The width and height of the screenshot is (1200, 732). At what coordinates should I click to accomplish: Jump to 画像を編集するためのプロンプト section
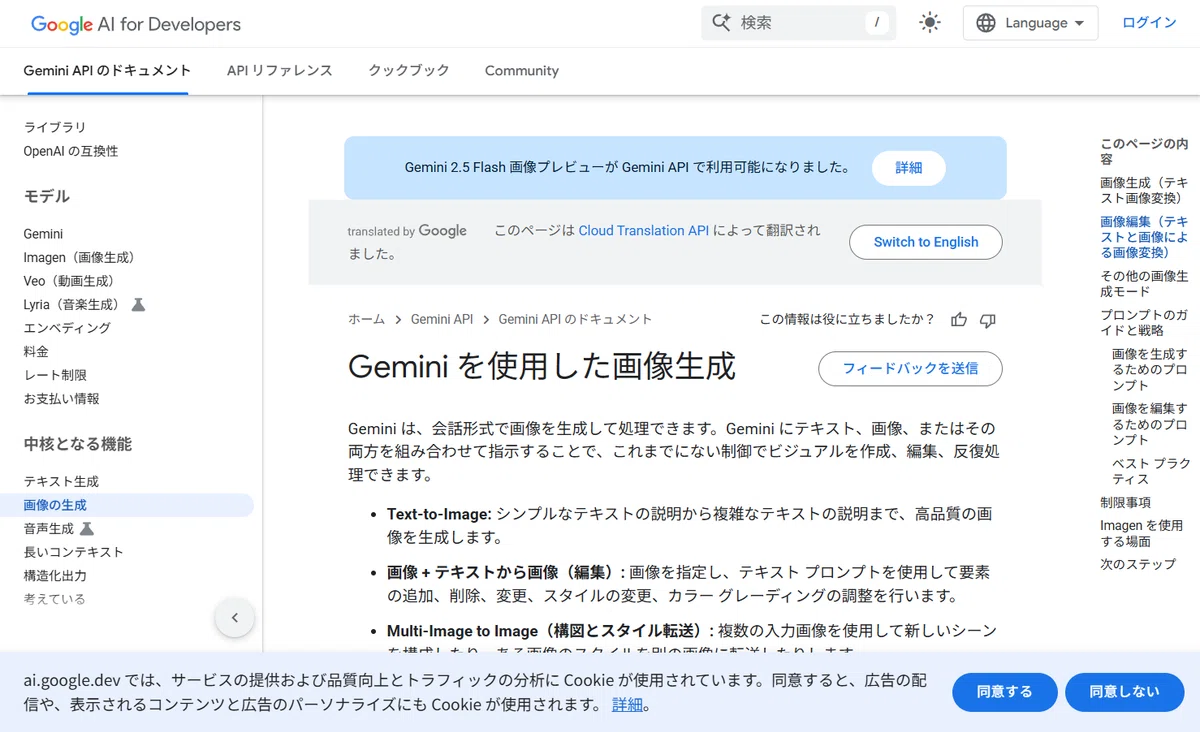(1150, 424)
